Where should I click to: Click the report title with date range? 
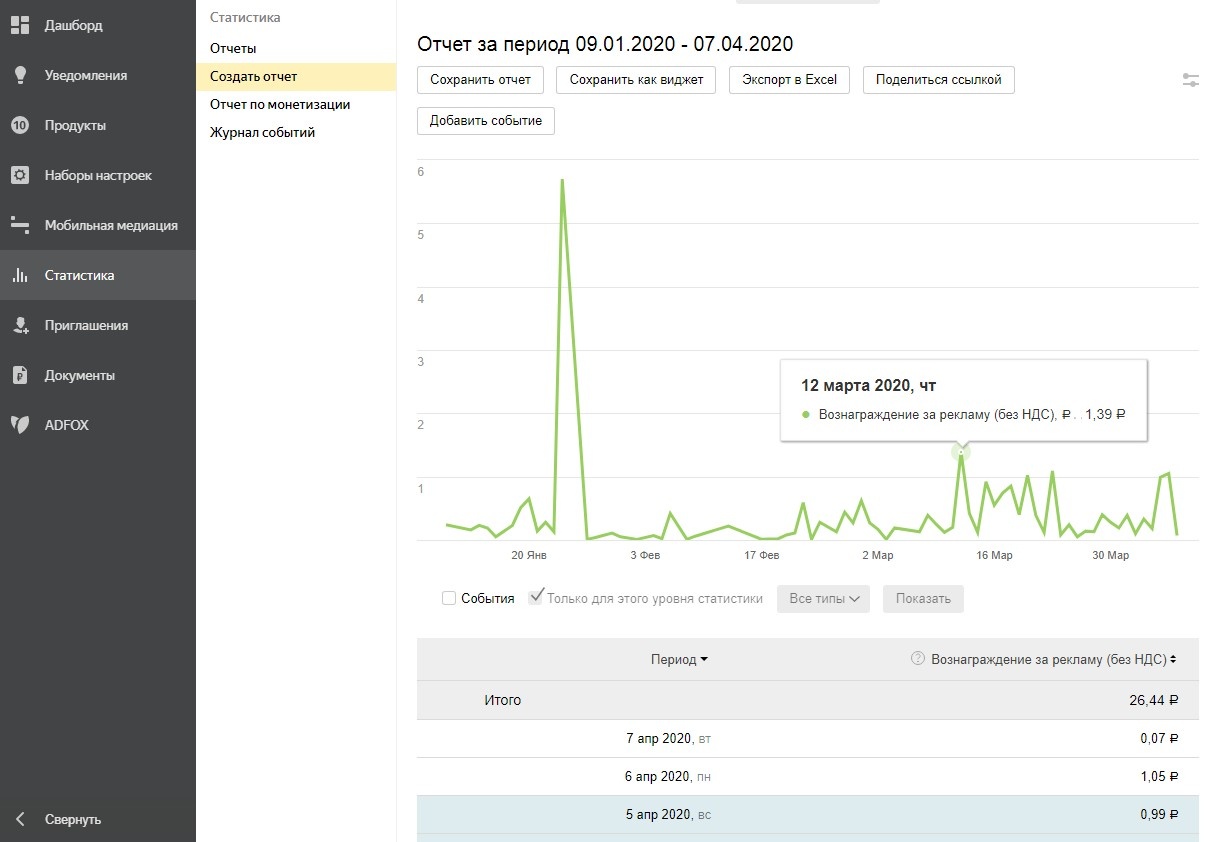pos(605,44)
